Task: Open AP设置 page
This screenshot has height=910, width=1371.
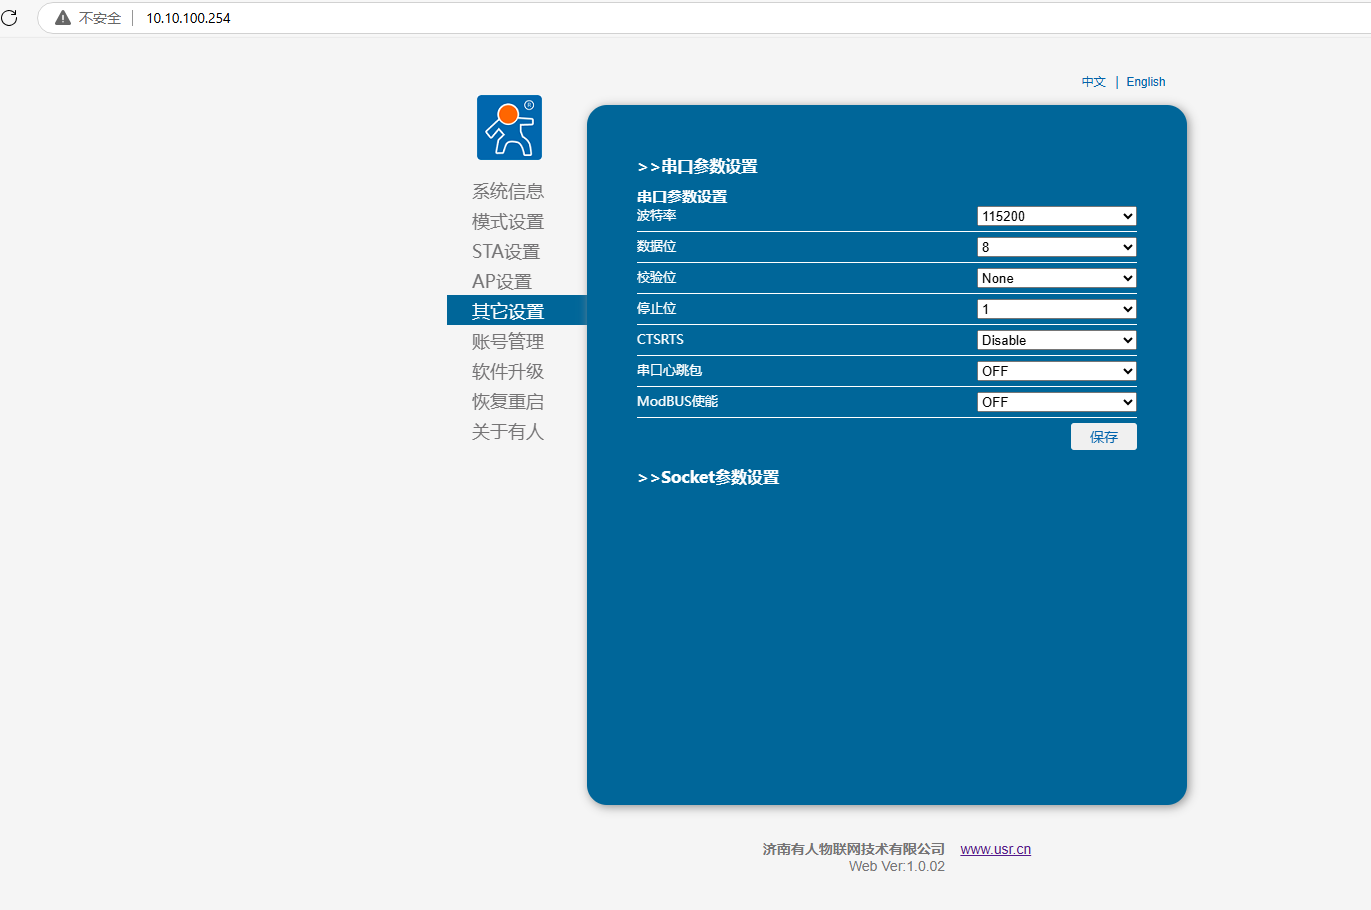Action: [501, 281]
